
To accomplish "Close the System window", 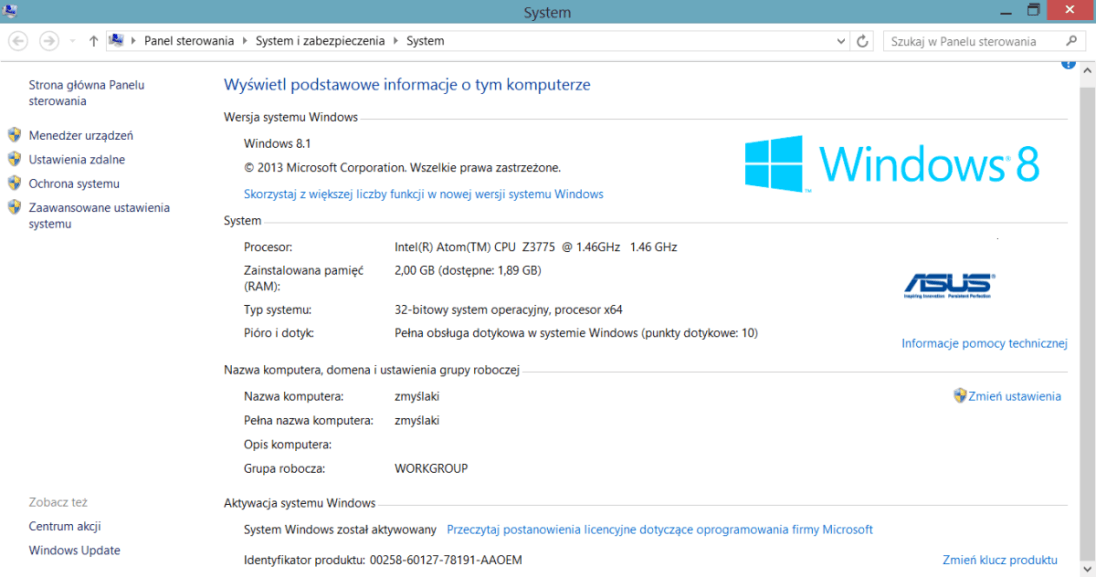I will pos(1070,10).
